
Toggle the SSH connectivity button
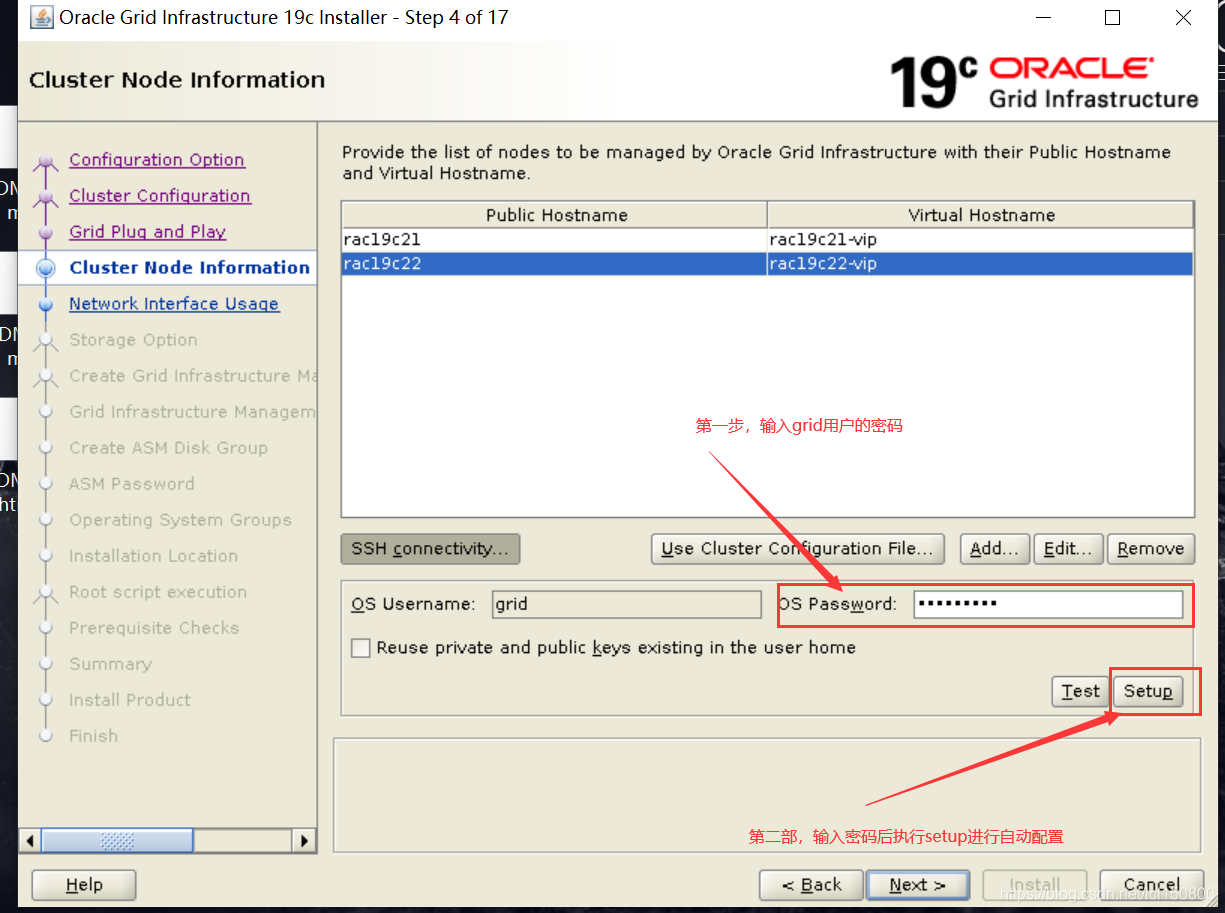tap(430, 549)
